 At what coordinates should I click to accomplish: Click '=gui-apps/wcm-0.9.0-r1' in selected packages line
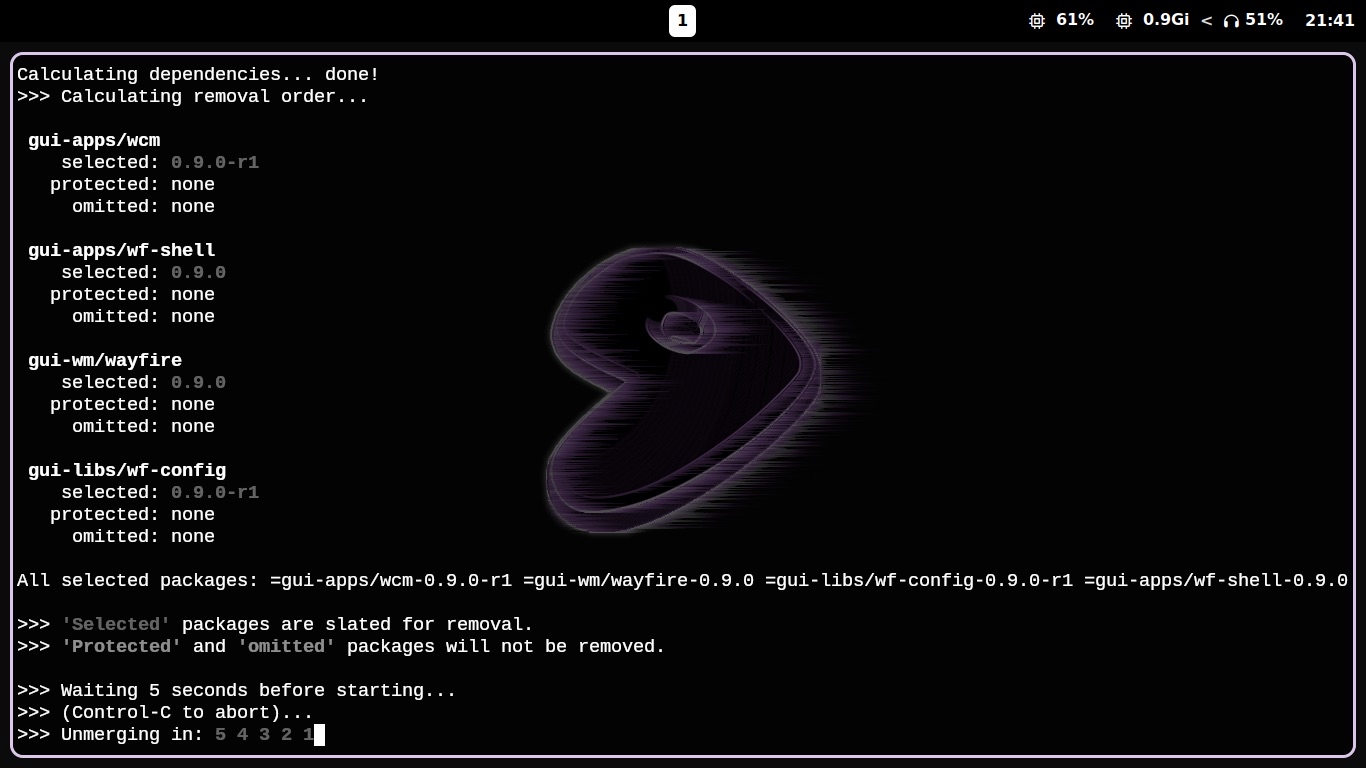point(391,580)
